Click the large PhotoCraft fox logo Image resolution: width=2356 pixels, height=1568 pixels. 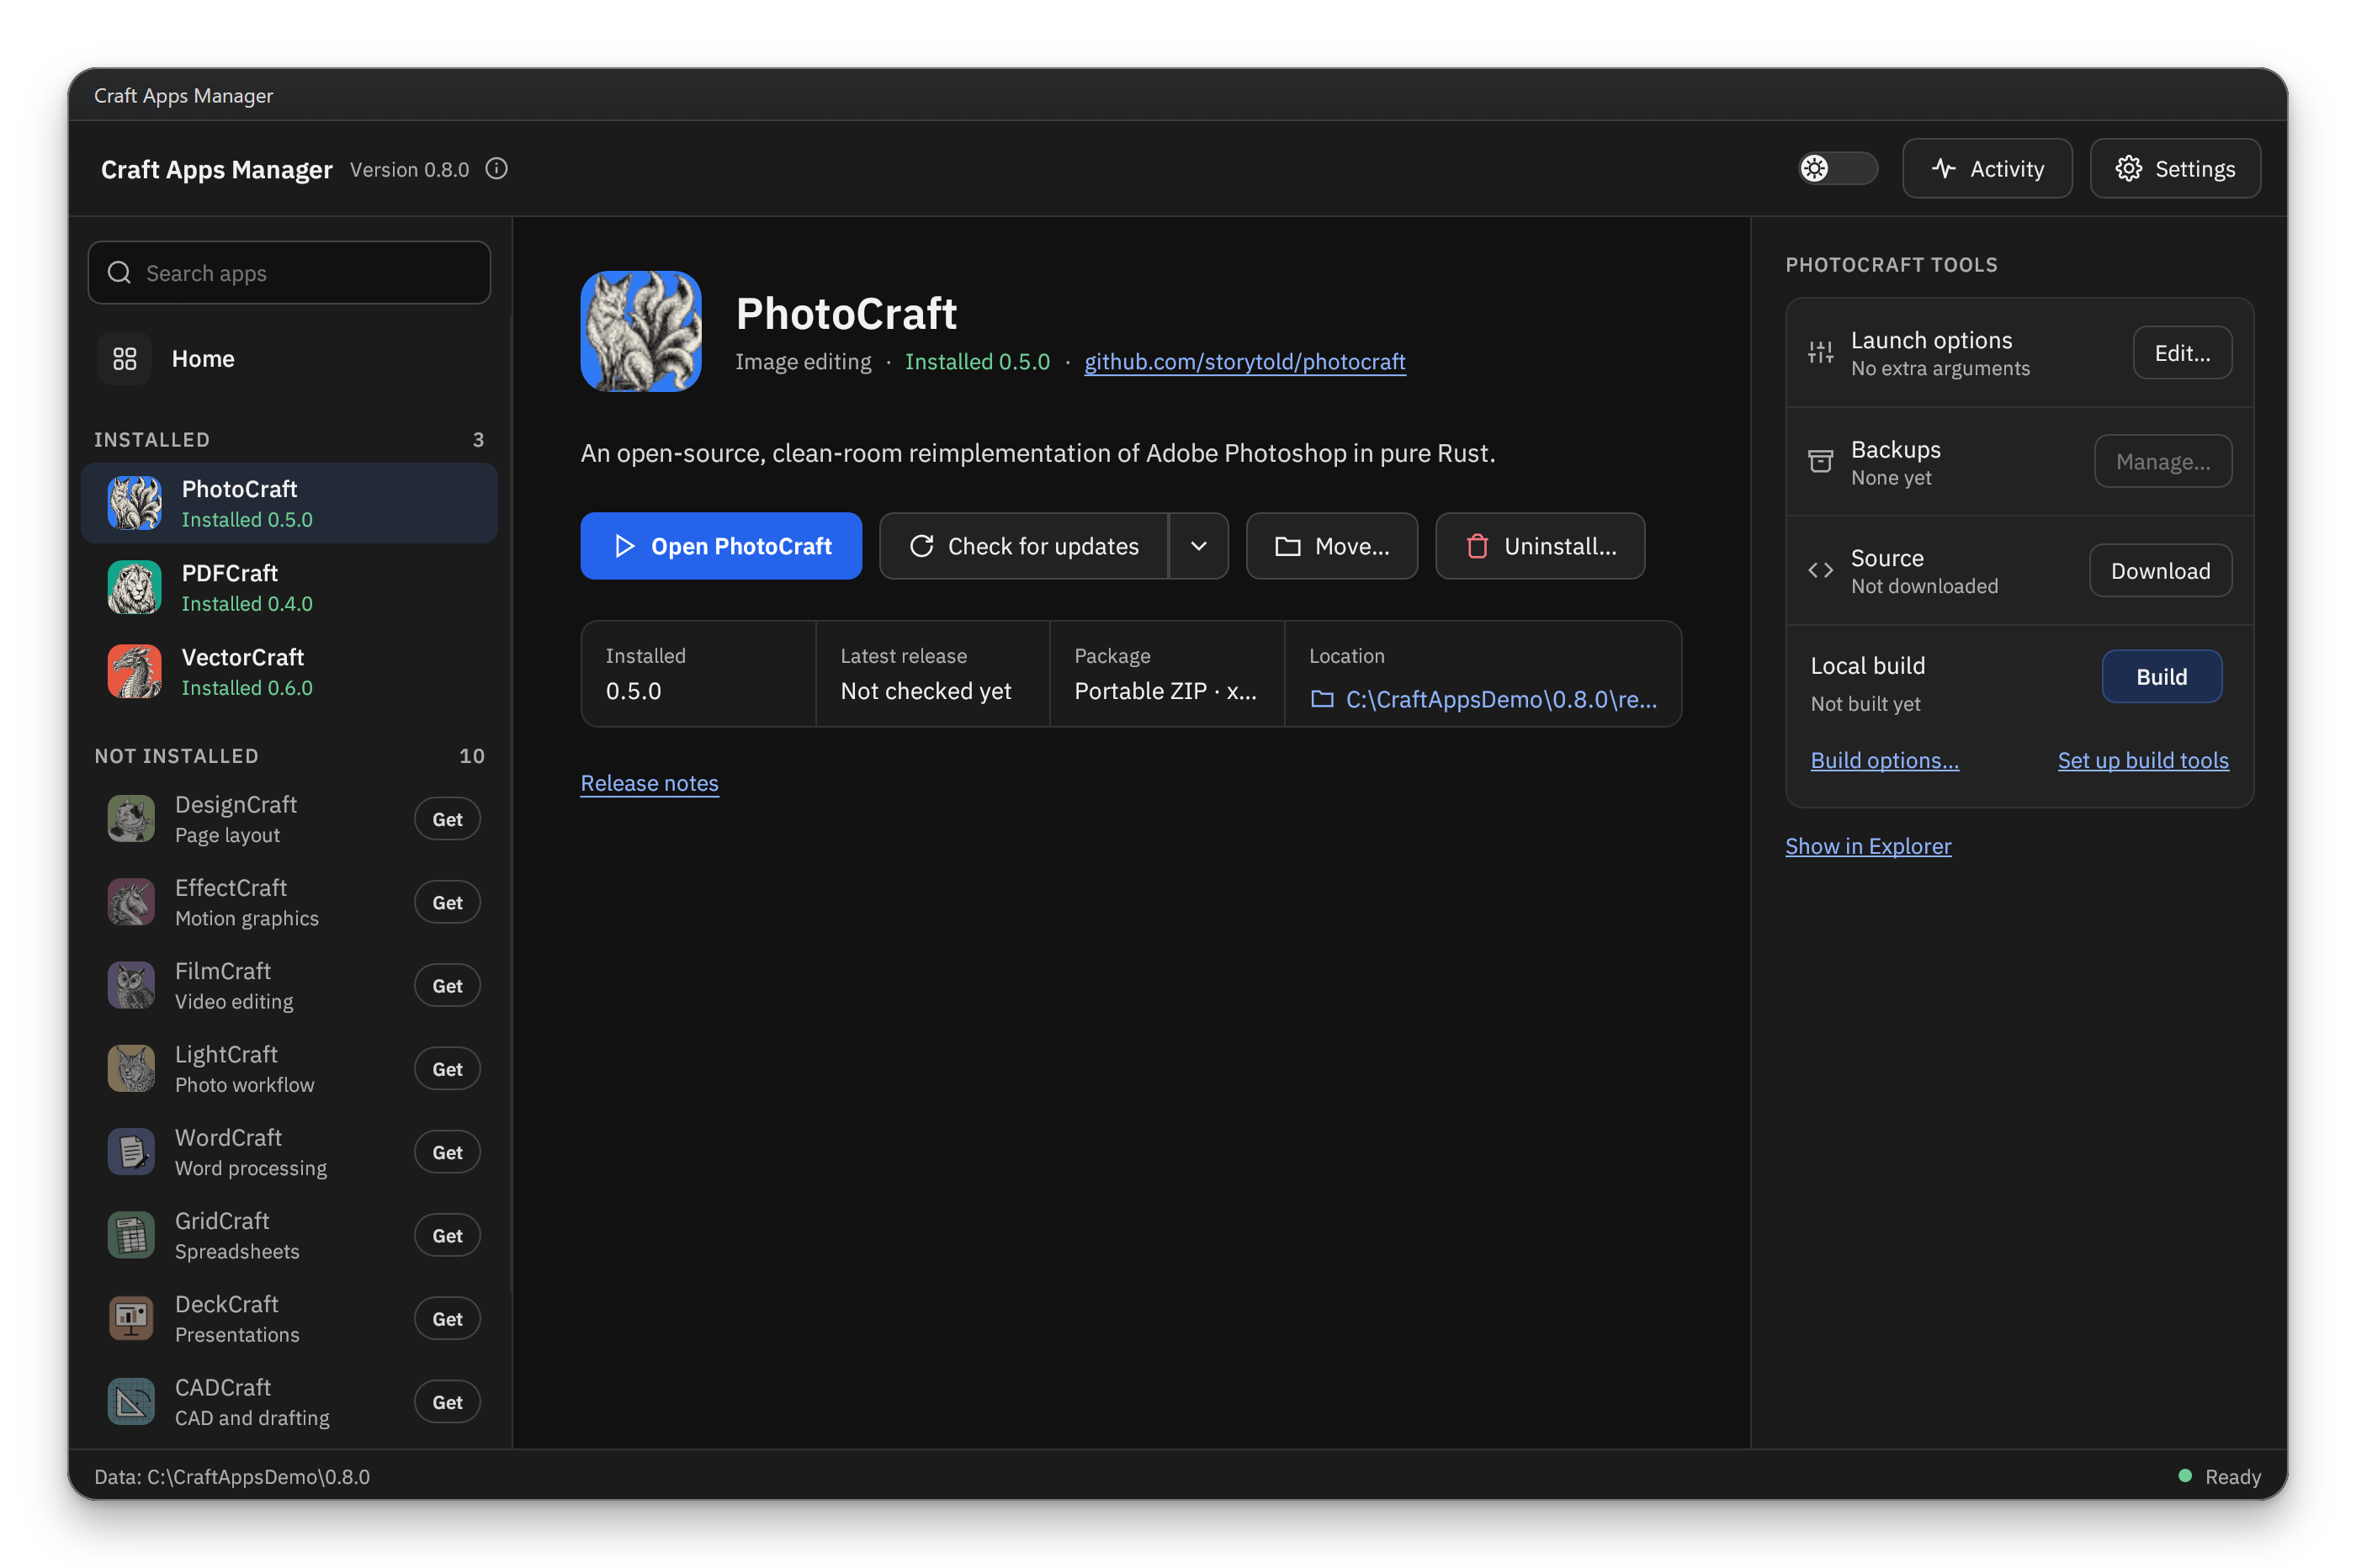tap(641, 331)
